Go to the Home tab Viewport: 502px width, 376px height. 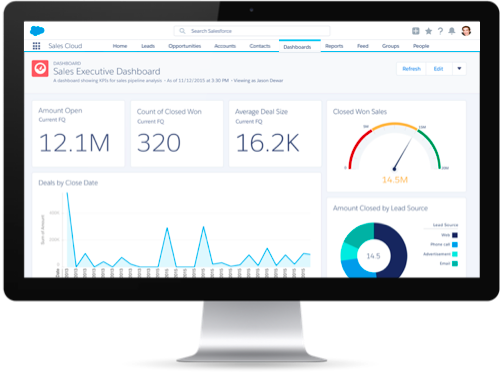coord(120,46)
